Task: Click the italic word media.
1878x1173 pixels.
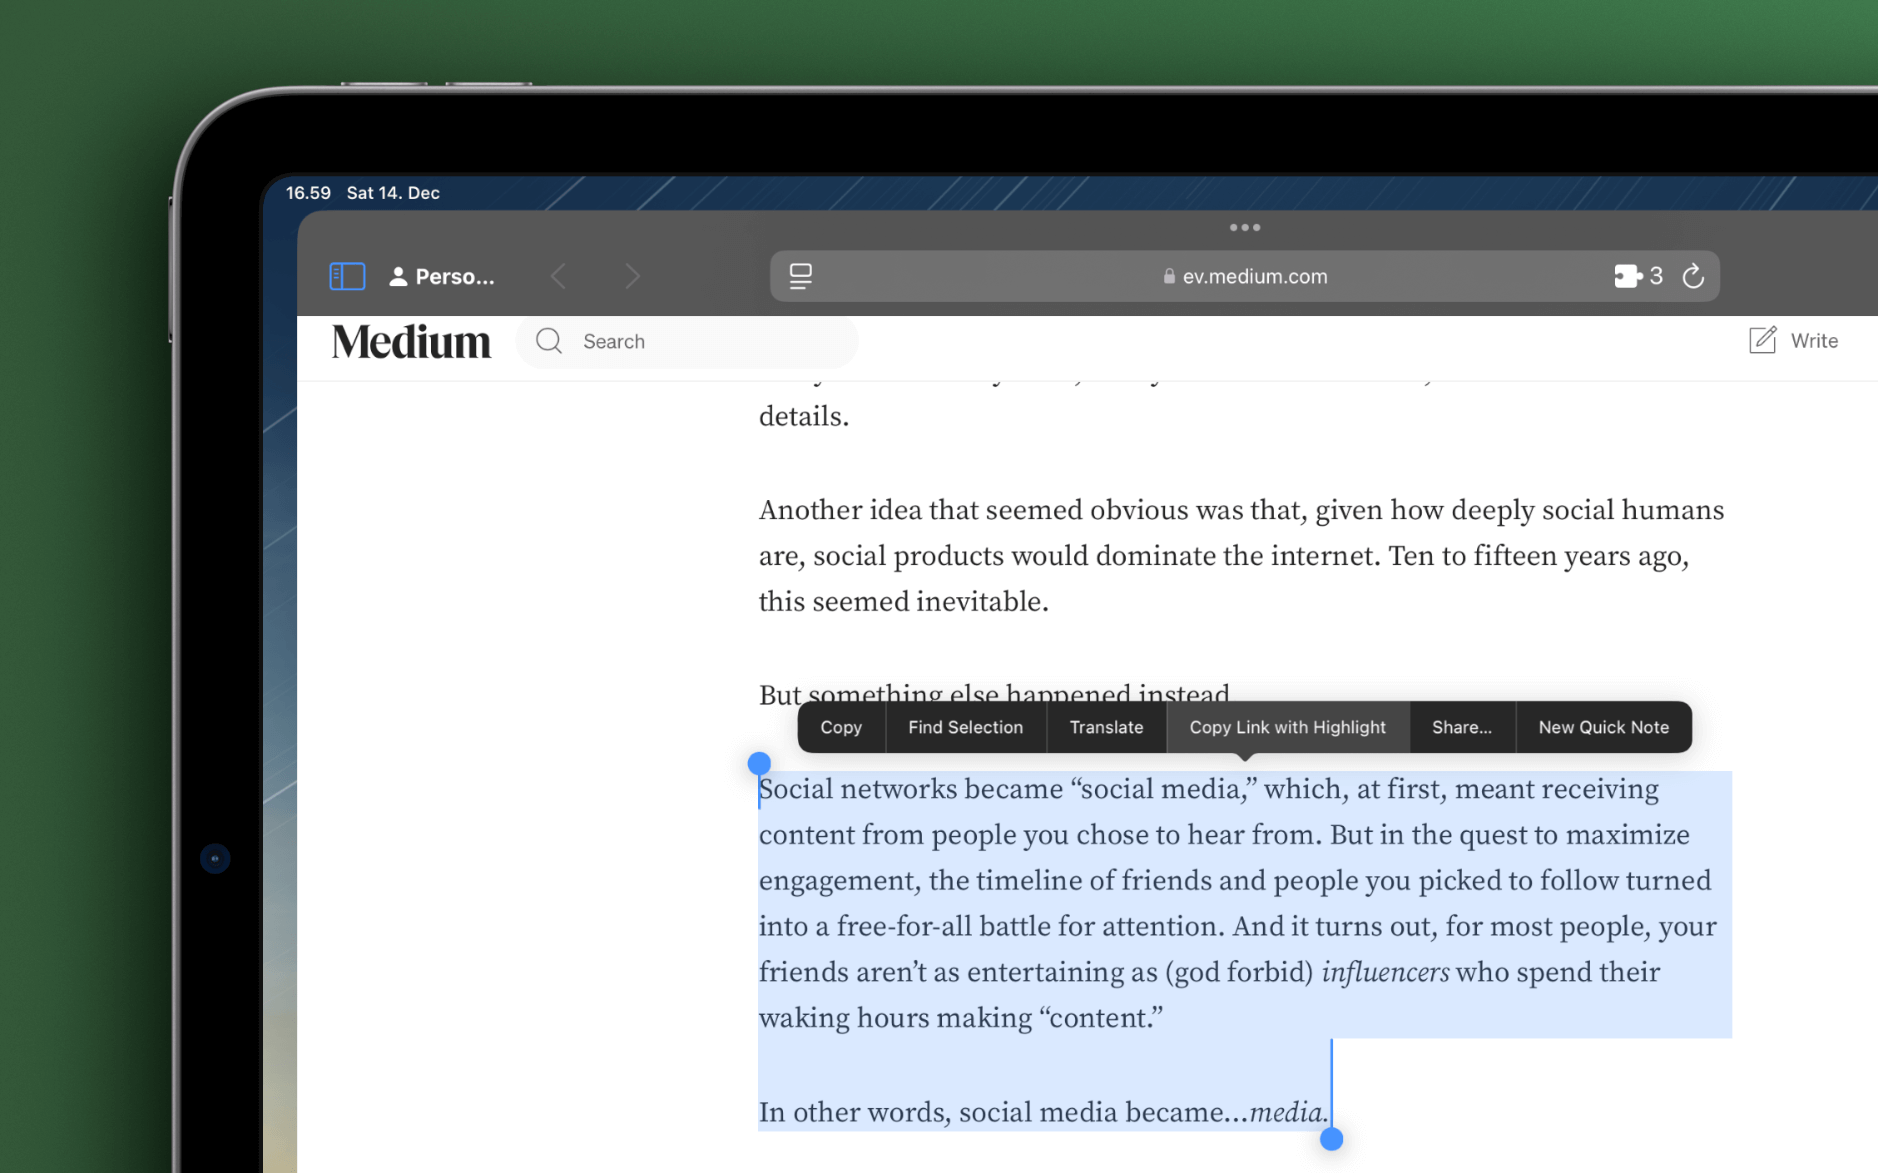Action: coord(1289,1112)
